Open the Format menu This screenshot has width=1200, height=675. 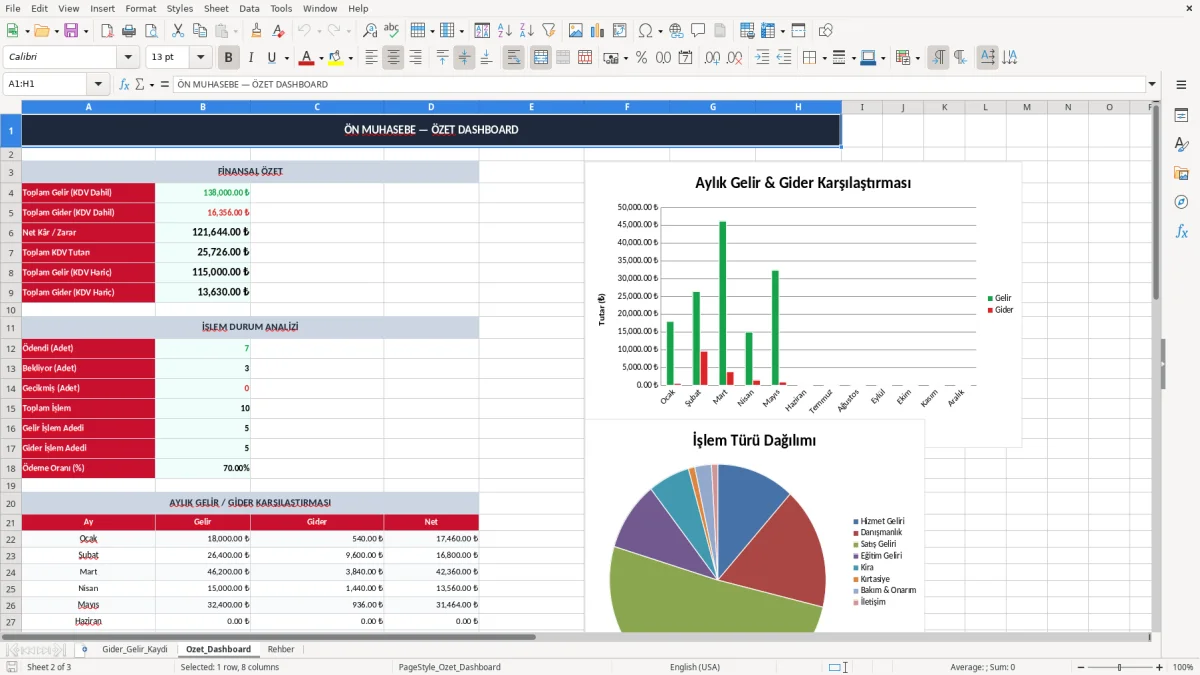(140, 8)
